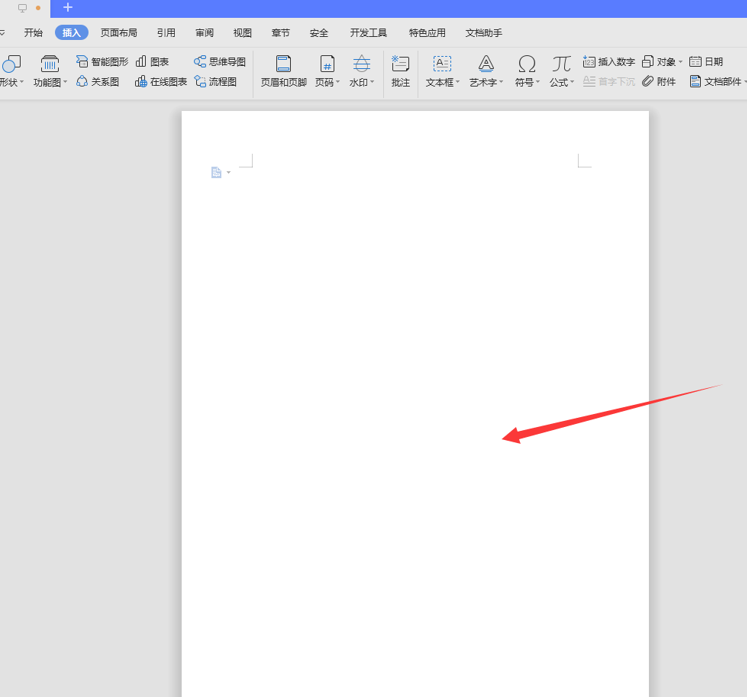Click the 功能图 function chart icon

tap(50, 64)
